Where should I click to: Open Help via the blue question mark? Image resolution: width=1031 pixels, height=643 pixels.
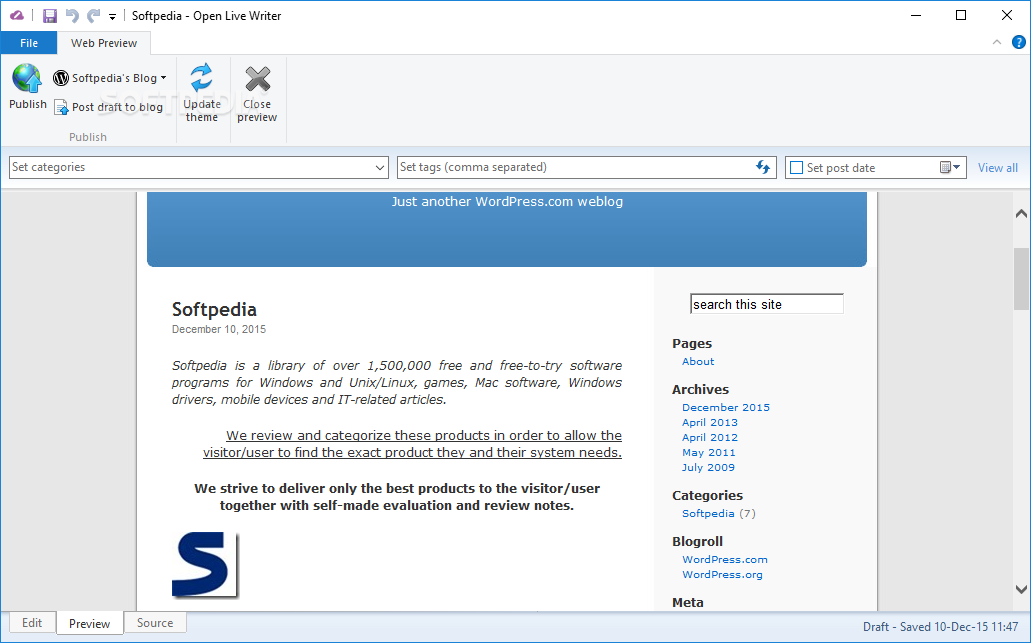1019,42
